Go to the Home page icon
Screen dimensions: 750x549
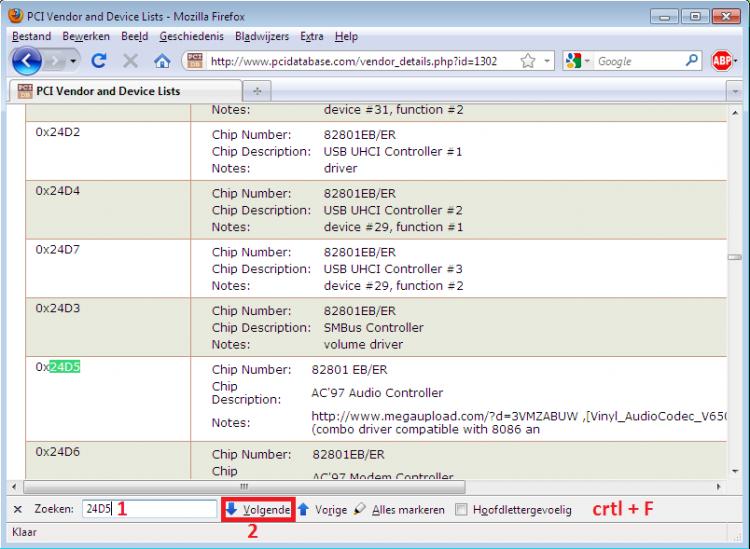point(162,61)
